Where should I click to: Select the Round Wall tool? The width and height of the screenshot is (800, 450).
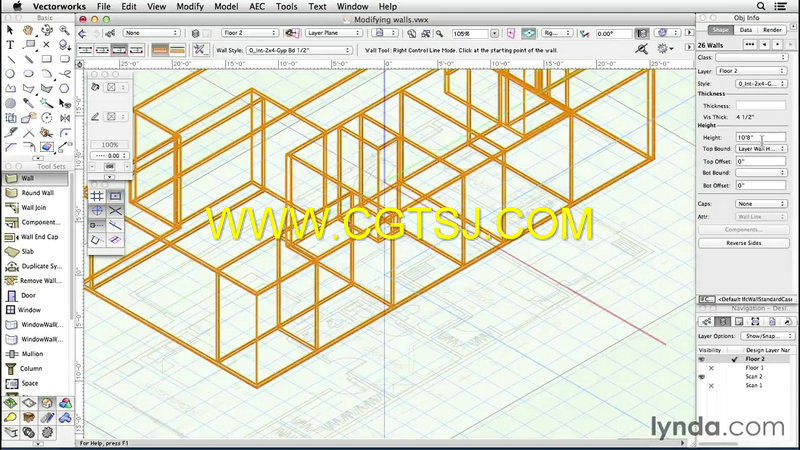click(x=35, y=193)
